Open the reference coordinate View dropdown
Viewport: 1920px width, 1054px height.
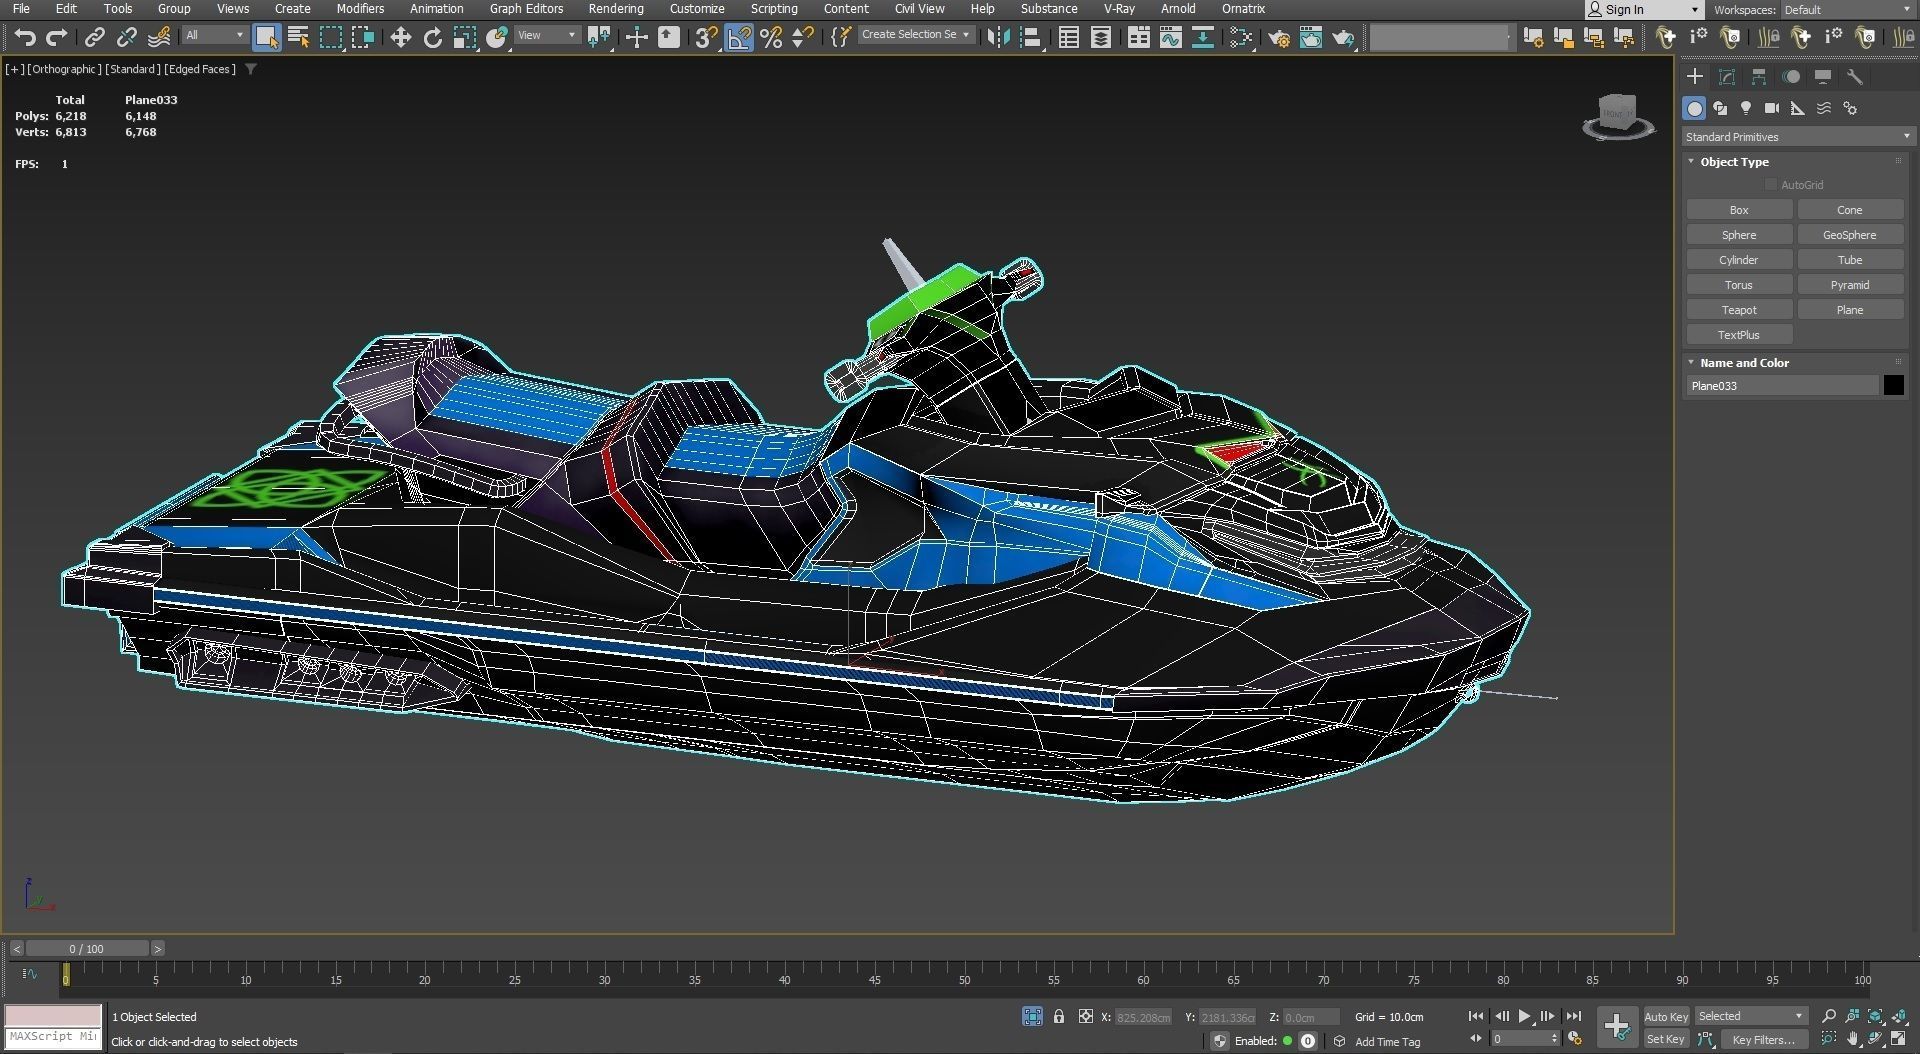[546, 35]
